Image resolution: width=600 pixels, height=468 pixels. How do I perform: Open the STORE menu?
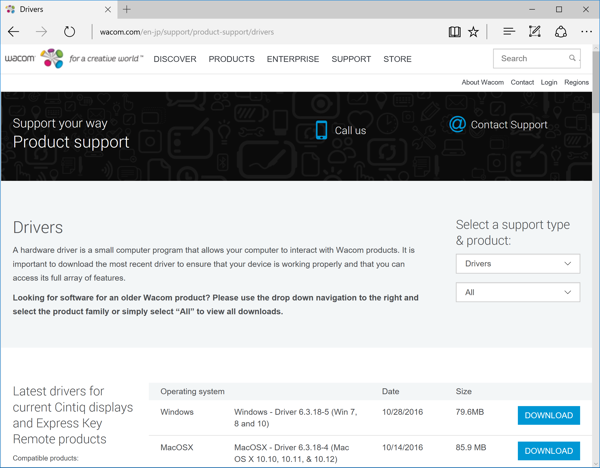(398, 59)
